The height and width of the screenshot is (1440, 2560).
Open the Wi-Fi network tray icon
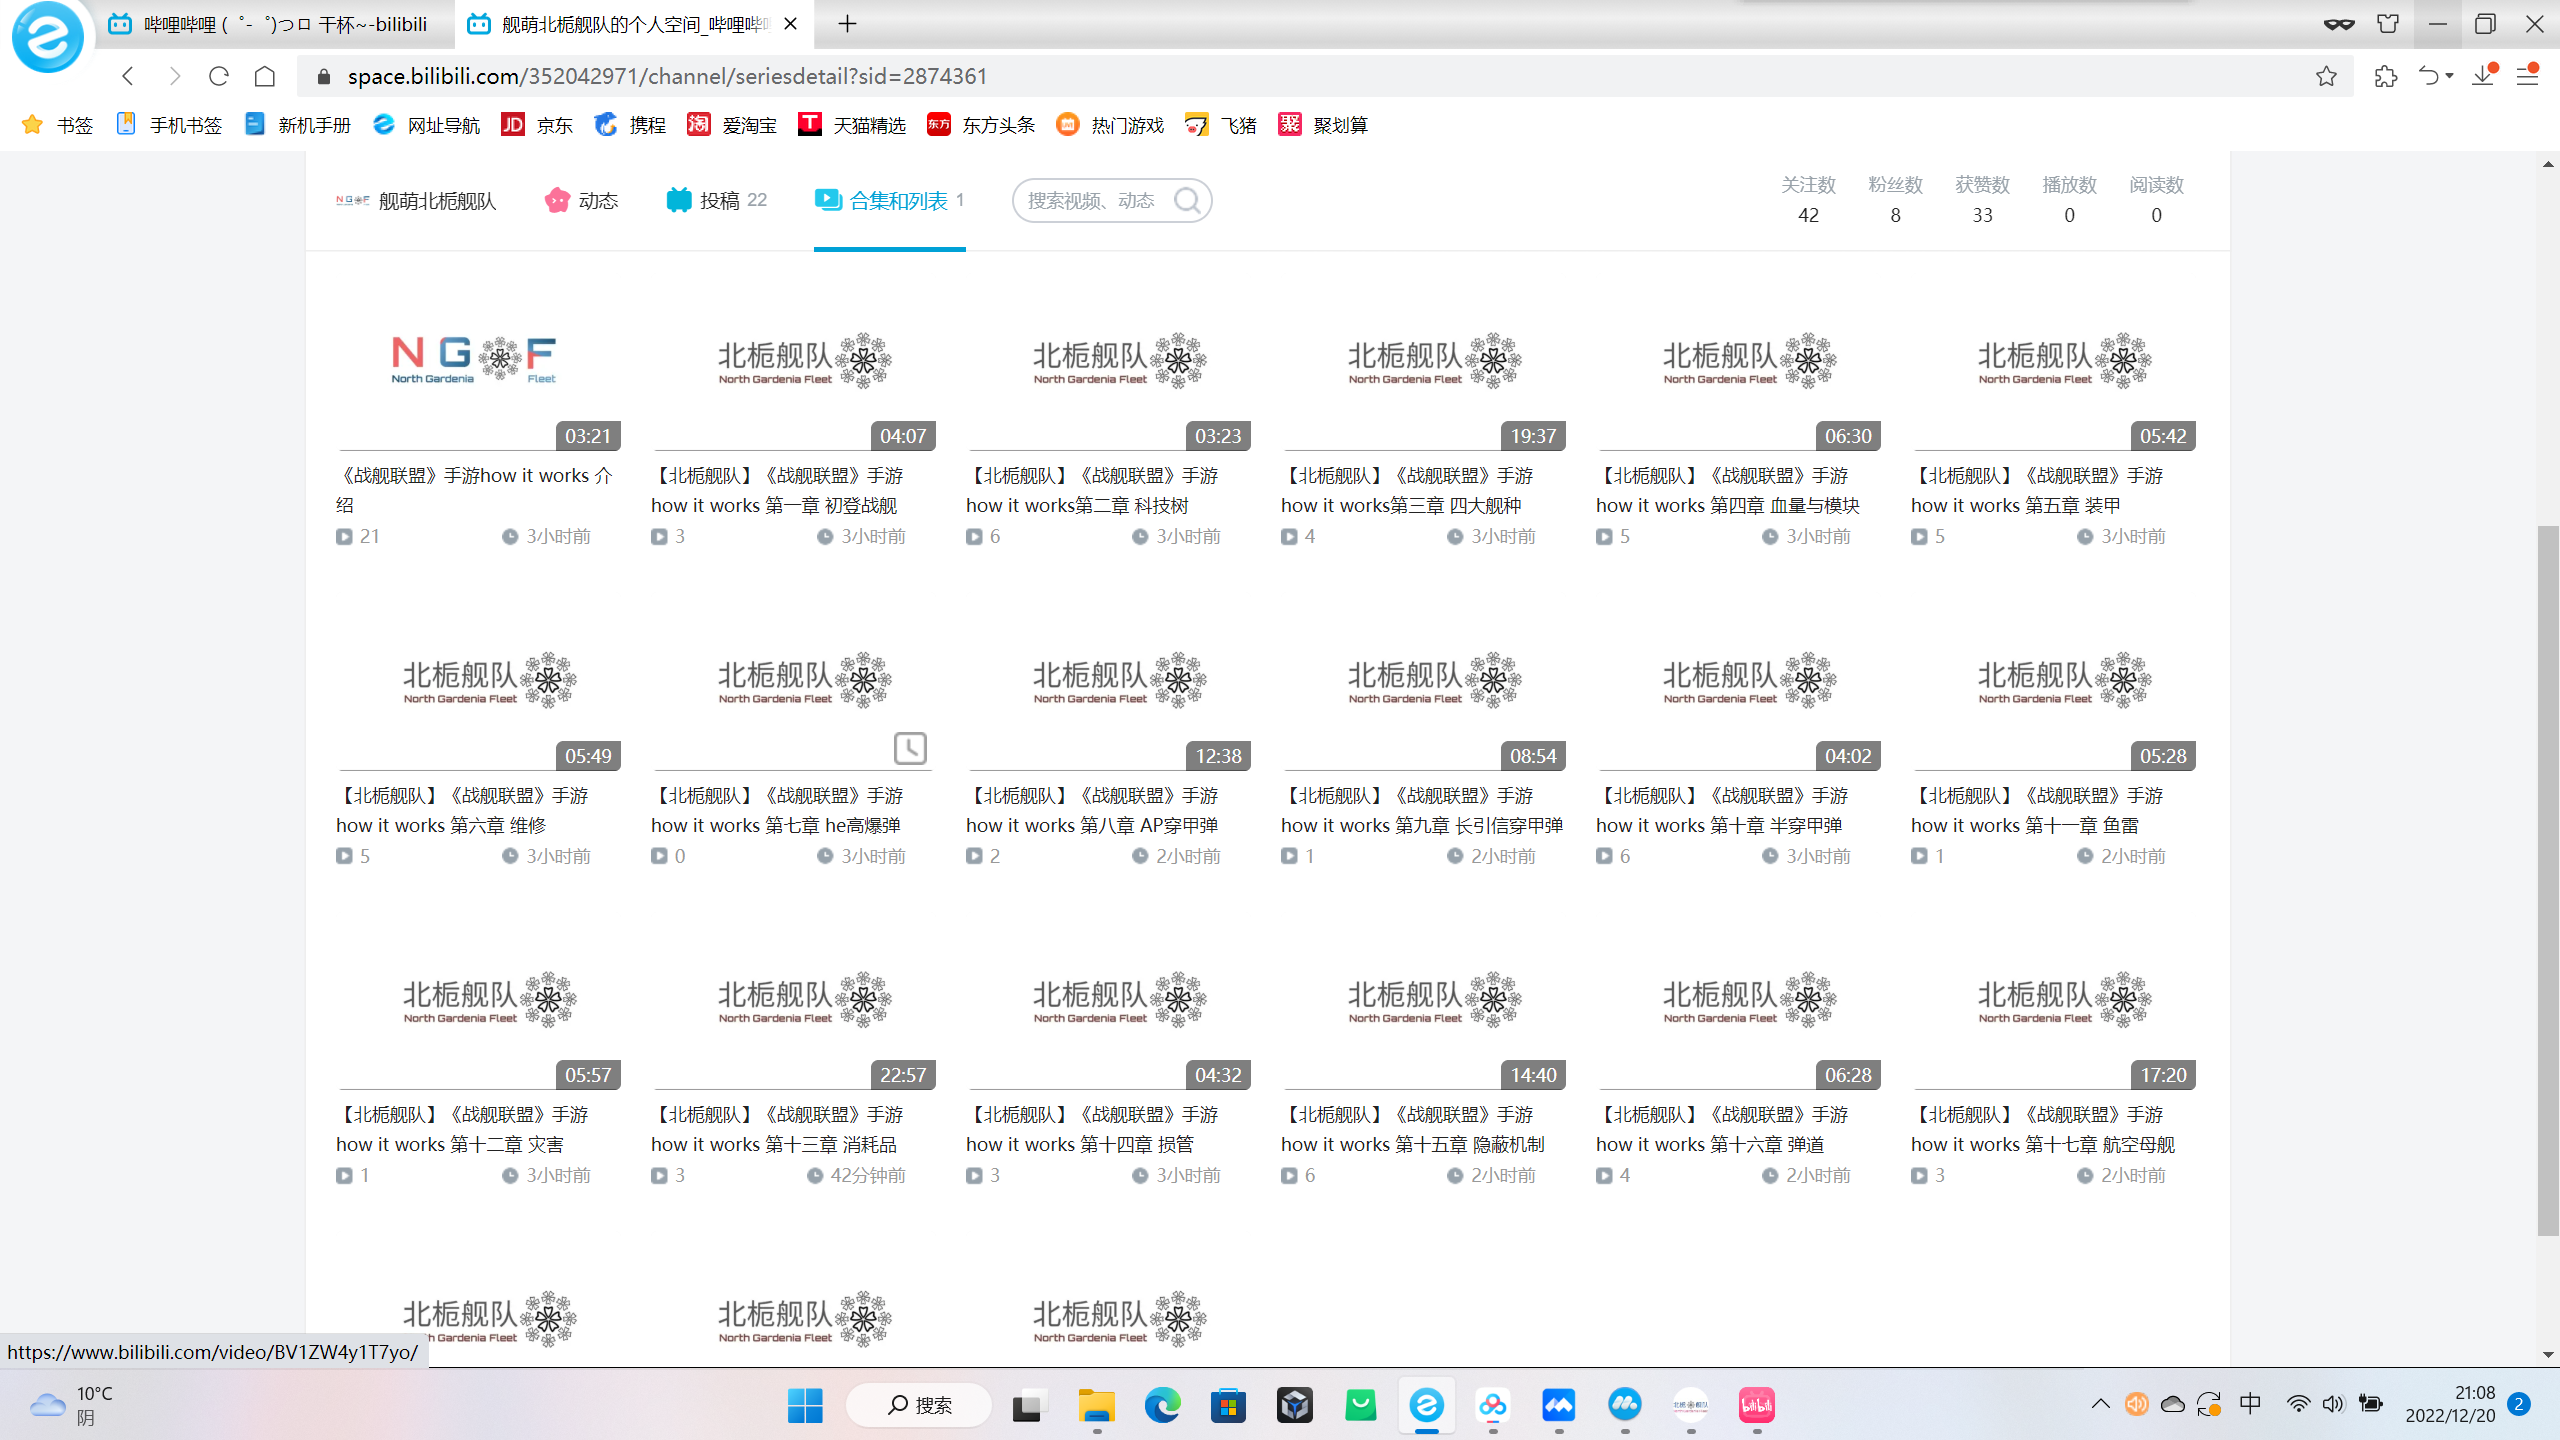[2298, 1404]
